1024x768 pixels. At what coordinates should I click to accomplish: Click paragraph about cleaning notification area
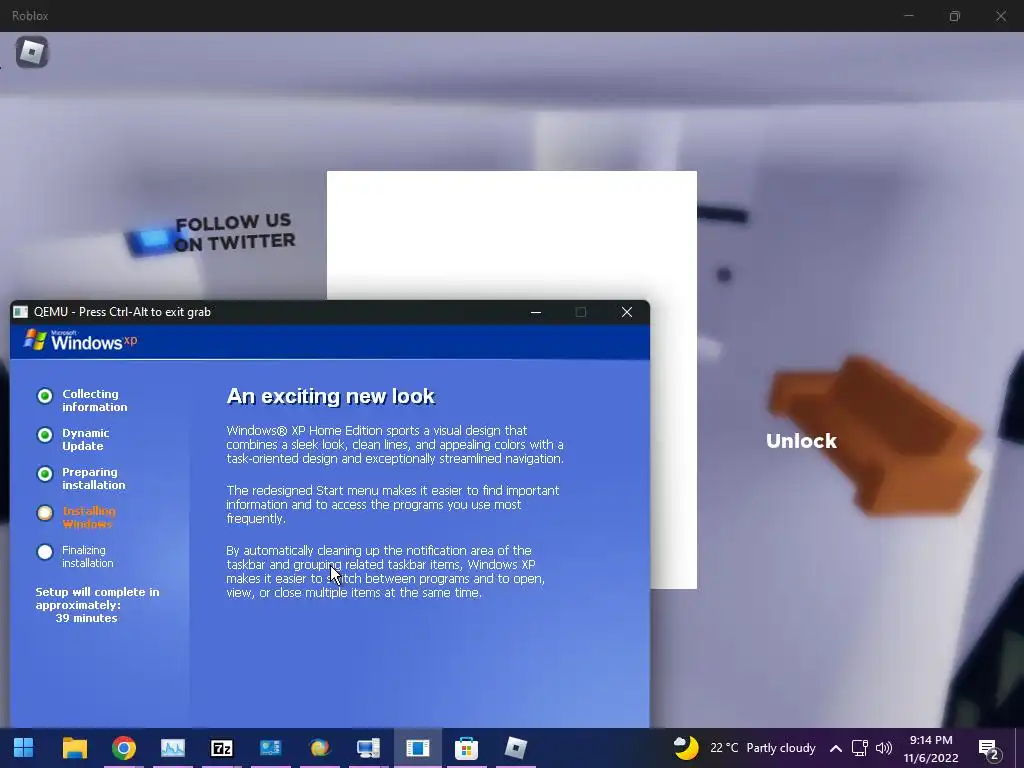385,571
